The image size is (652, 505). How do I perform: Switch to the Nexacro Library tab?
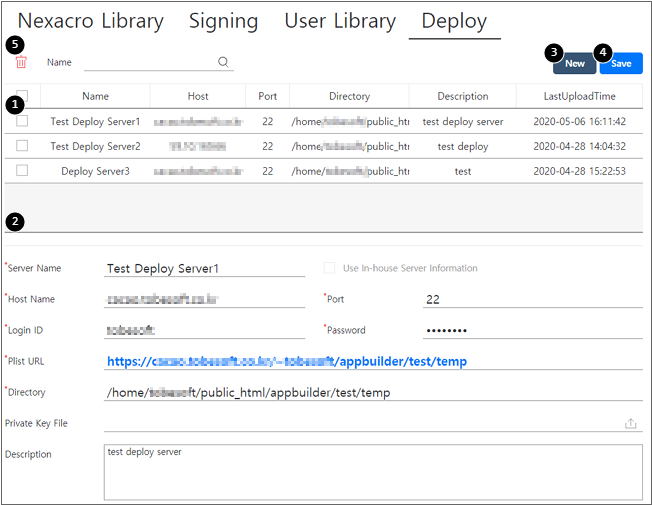91,21
